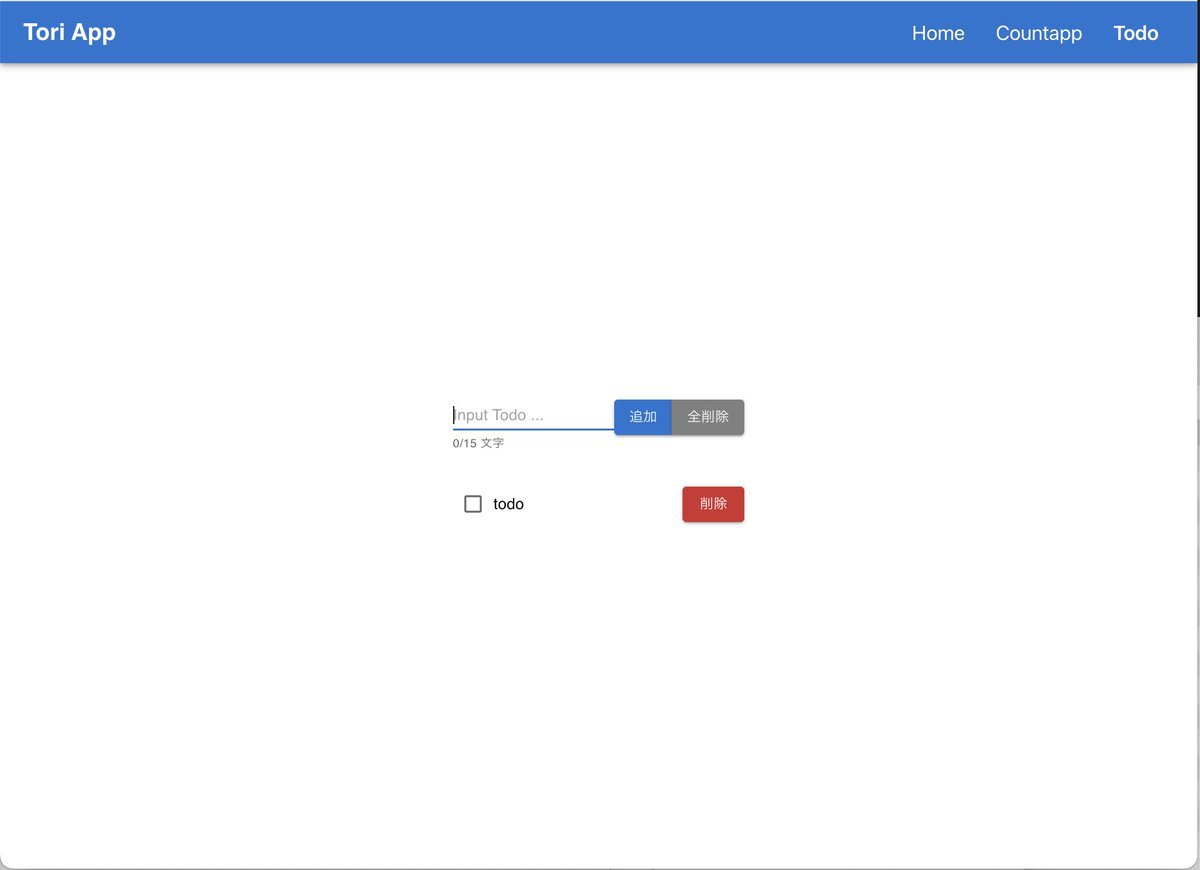Image resolution: width=1200 pixels, height=870 pixels.
Task: Click the "todo" item label
Action: pyautogui.click(x=508, y=504)
